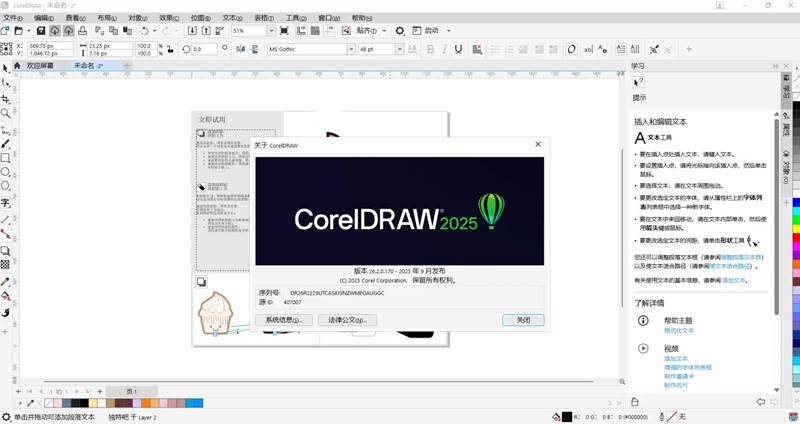Click the 关闭 button in About dialog
Image resolution: width=800 pixels, height=424 pixels.
(523, 320)
